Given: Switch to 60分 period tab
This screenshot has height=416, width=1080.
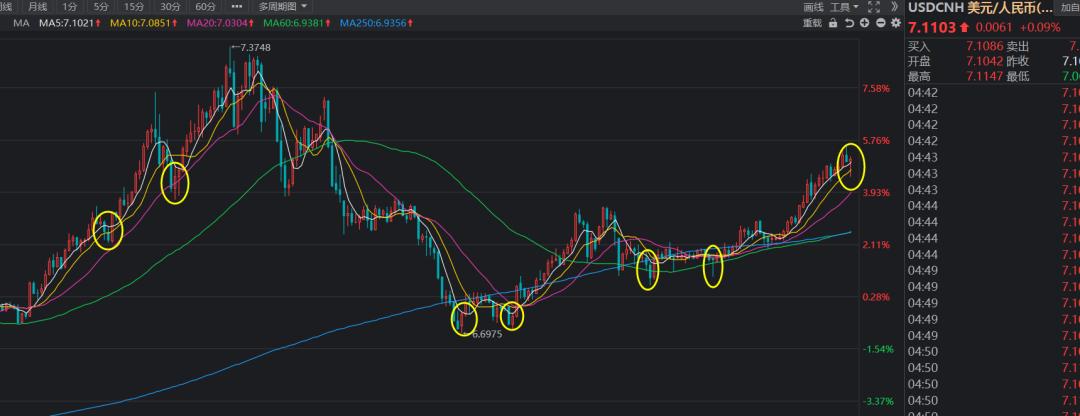Looking at the screenshot, I should click(x=205, y=6).
